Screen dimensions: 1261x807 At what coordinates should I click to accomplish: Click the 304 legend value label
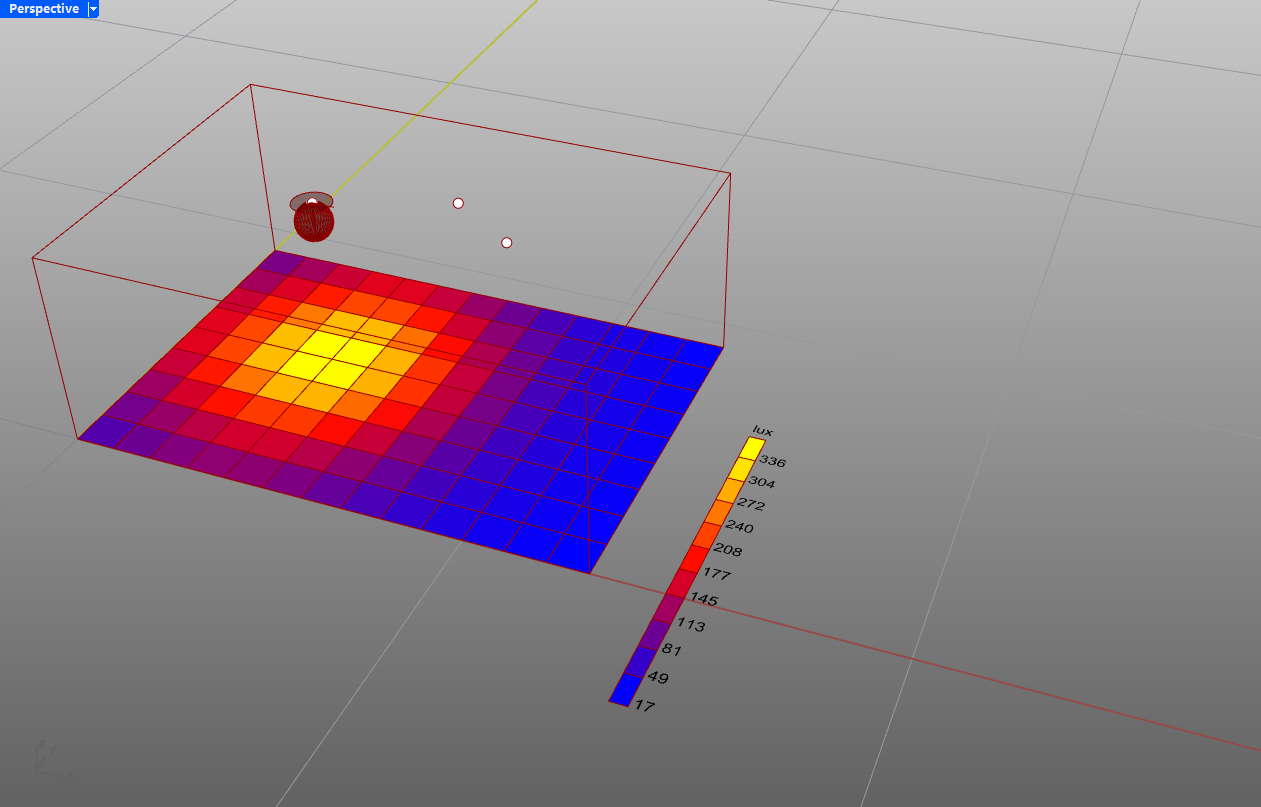pyautogui.click(x=762, y=483)
